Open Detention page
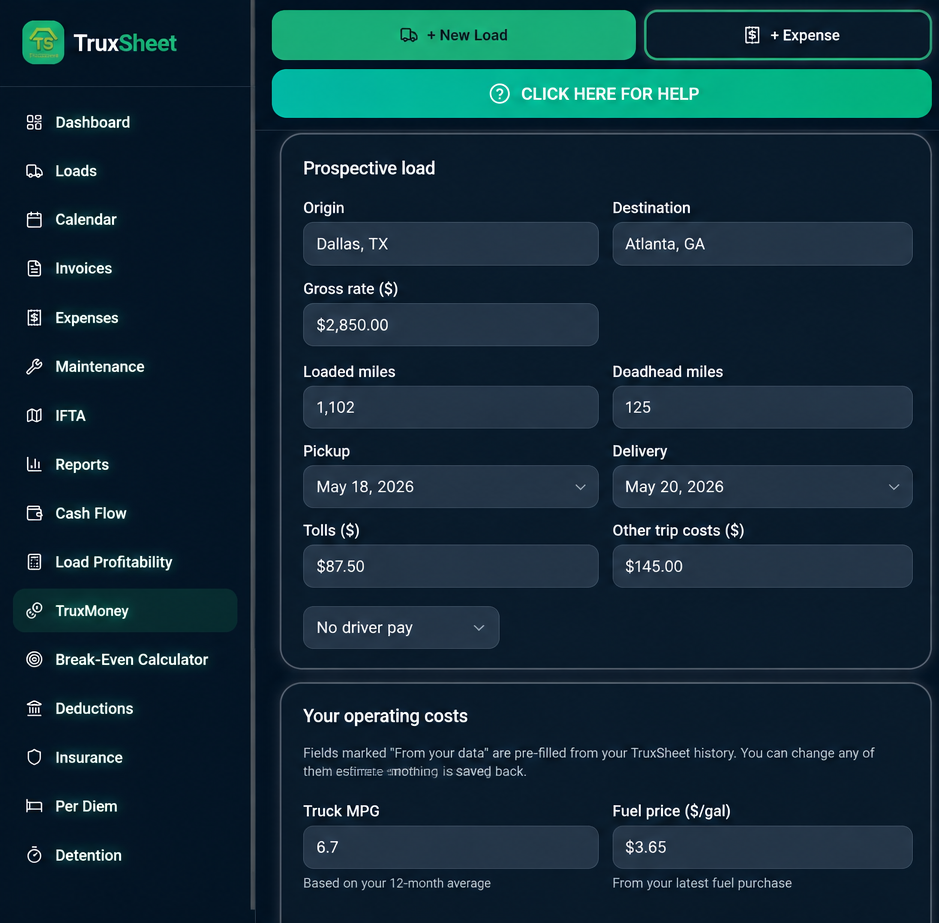 pos(125,855)
